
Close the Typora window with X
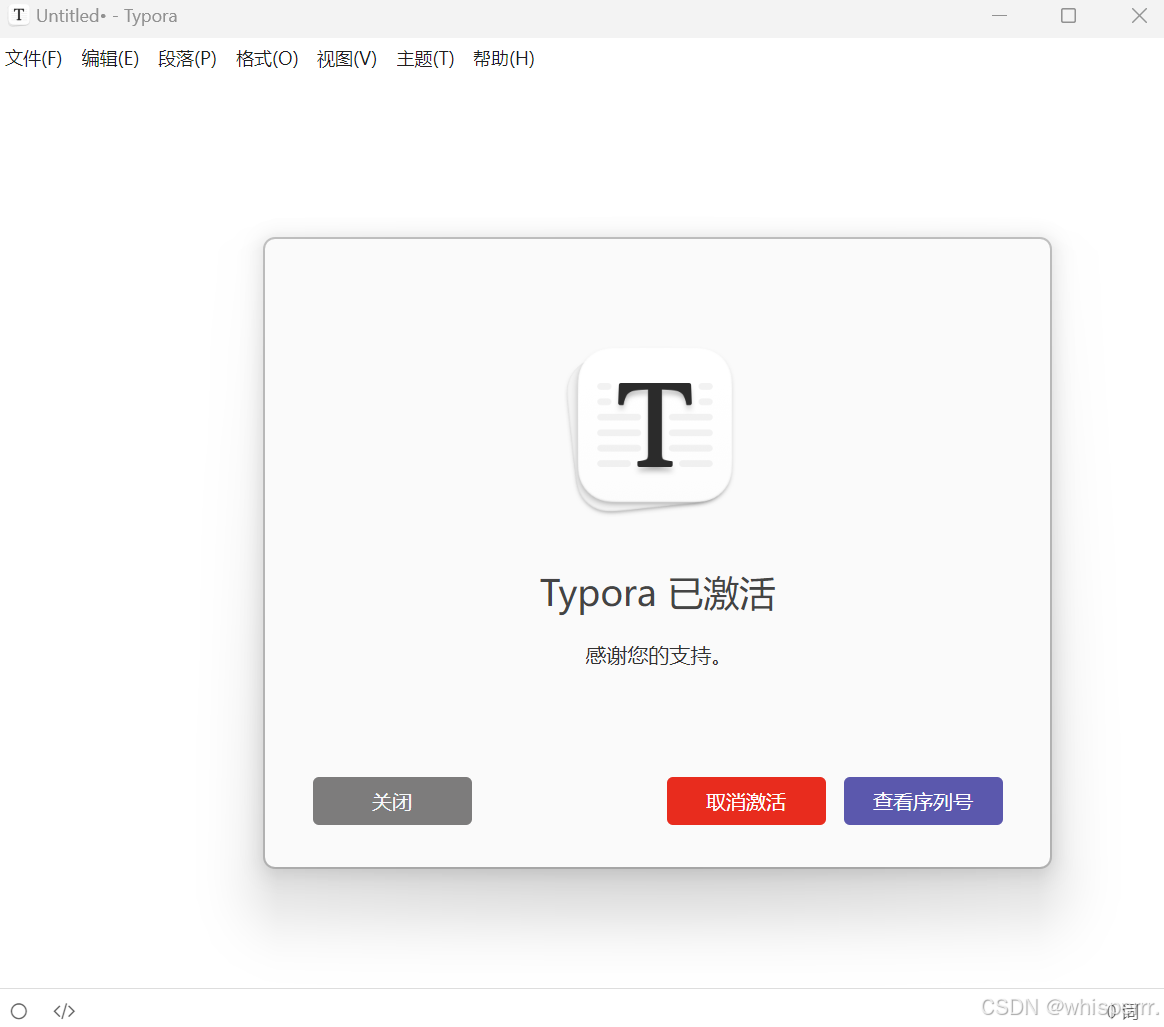coord(1139,16)
